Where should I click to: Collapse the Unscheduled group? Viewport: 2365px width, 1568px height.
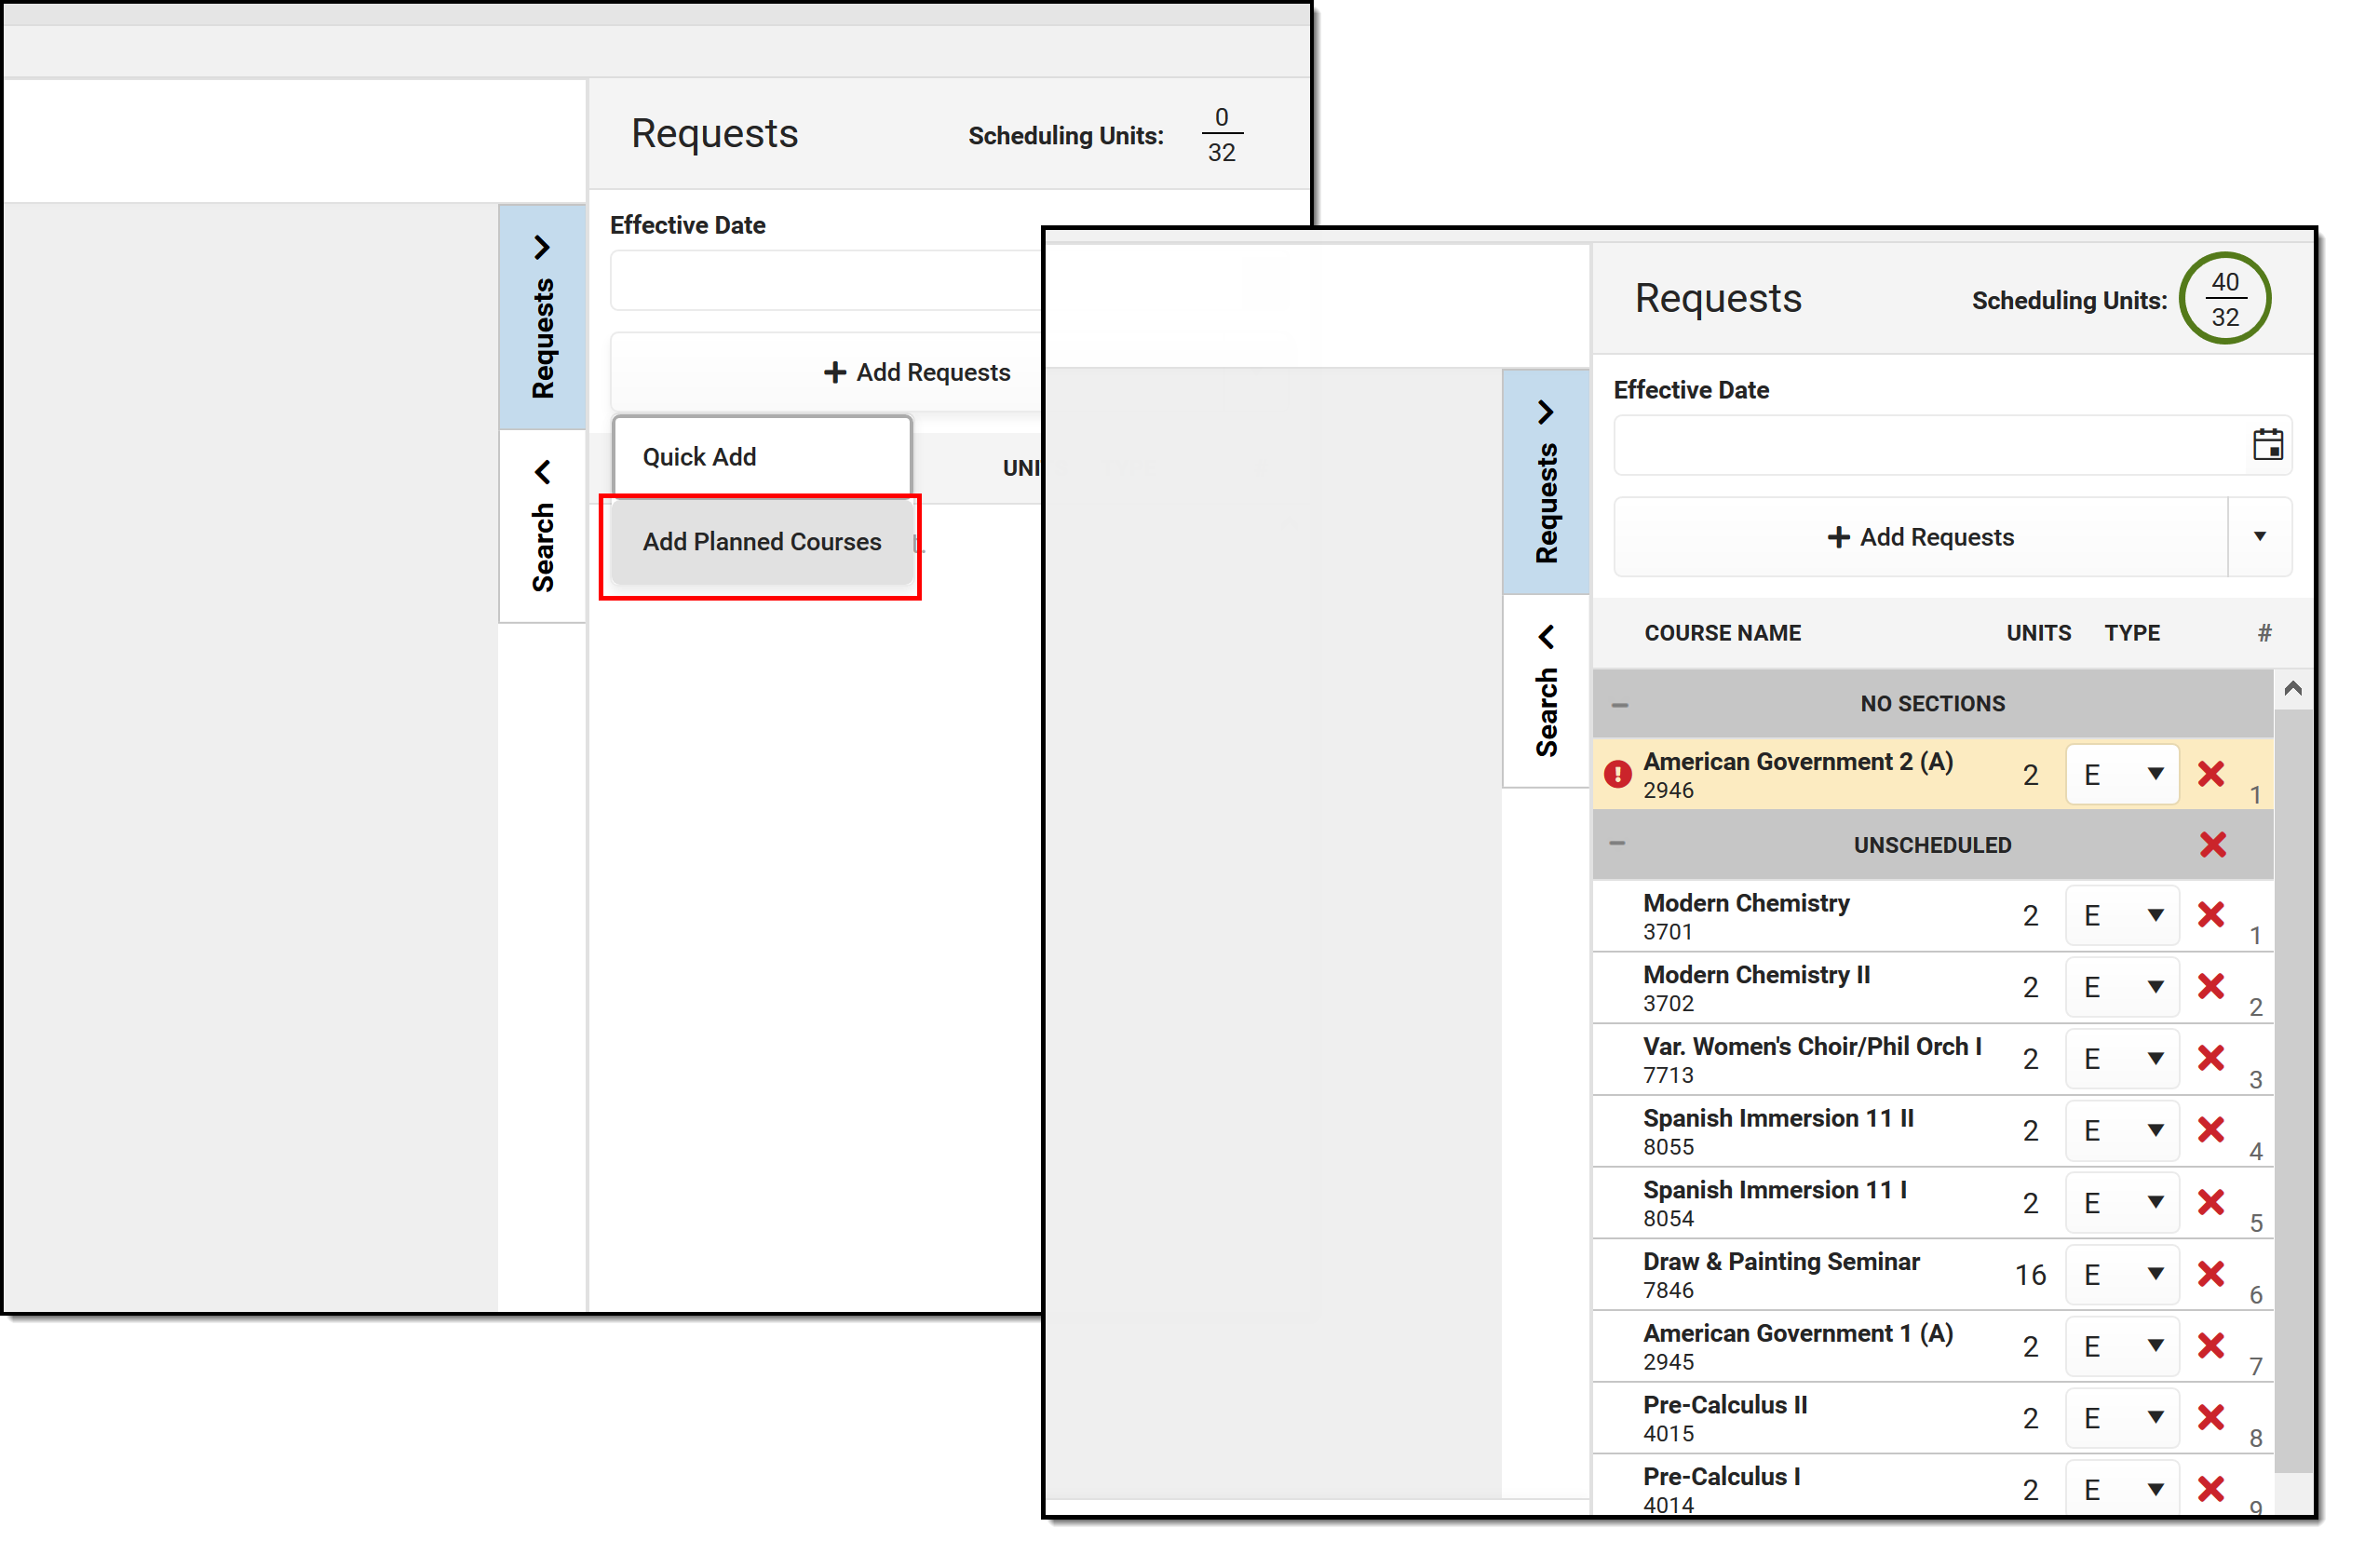point(1617,843)
